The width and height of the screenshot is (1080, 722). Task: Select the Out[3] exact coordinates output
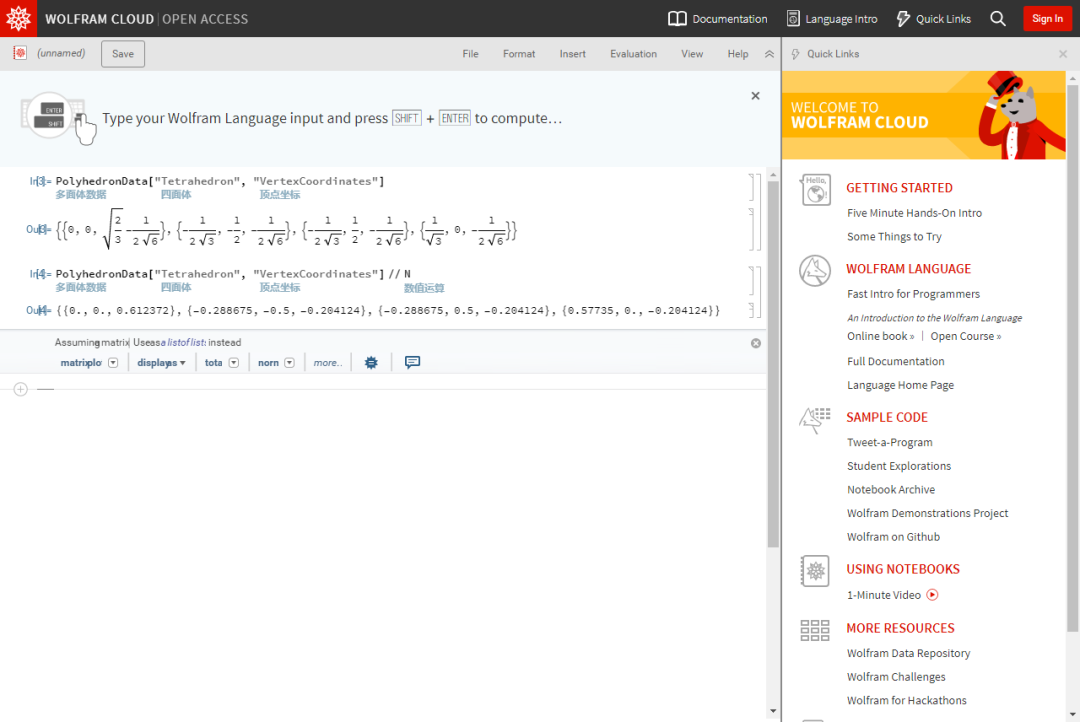point(286,229)
